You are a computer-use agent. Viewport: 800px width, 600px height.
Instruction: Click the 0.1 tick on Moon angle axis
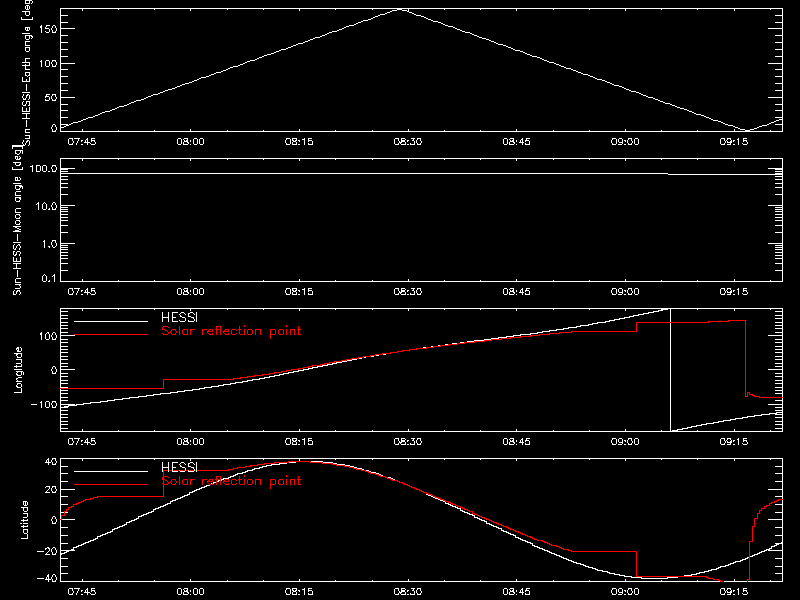pos(49,278)
